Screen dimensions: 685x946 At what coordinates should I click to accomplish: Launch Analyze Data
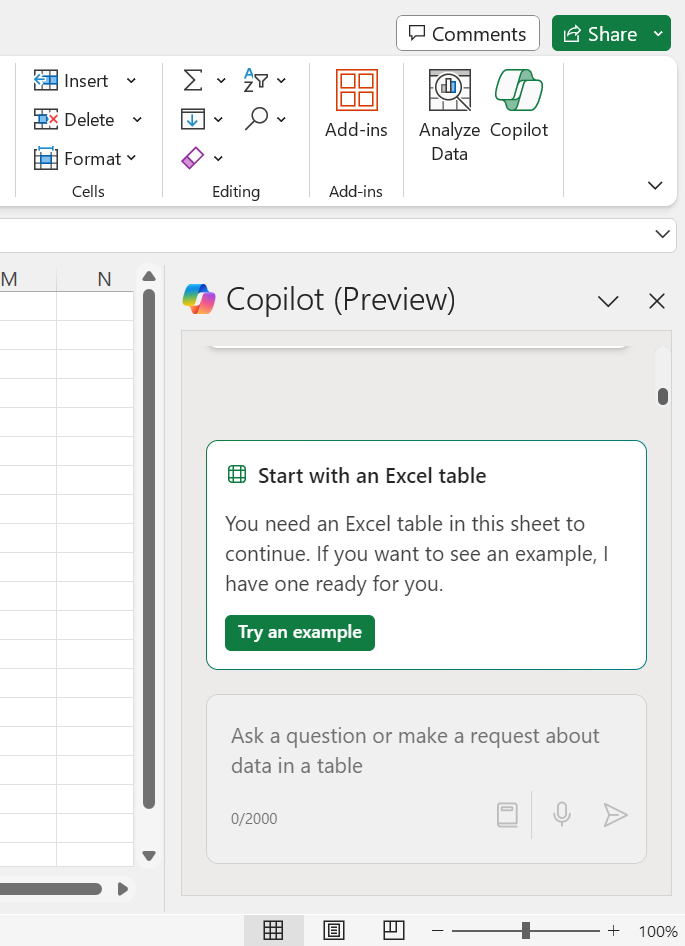449,115
